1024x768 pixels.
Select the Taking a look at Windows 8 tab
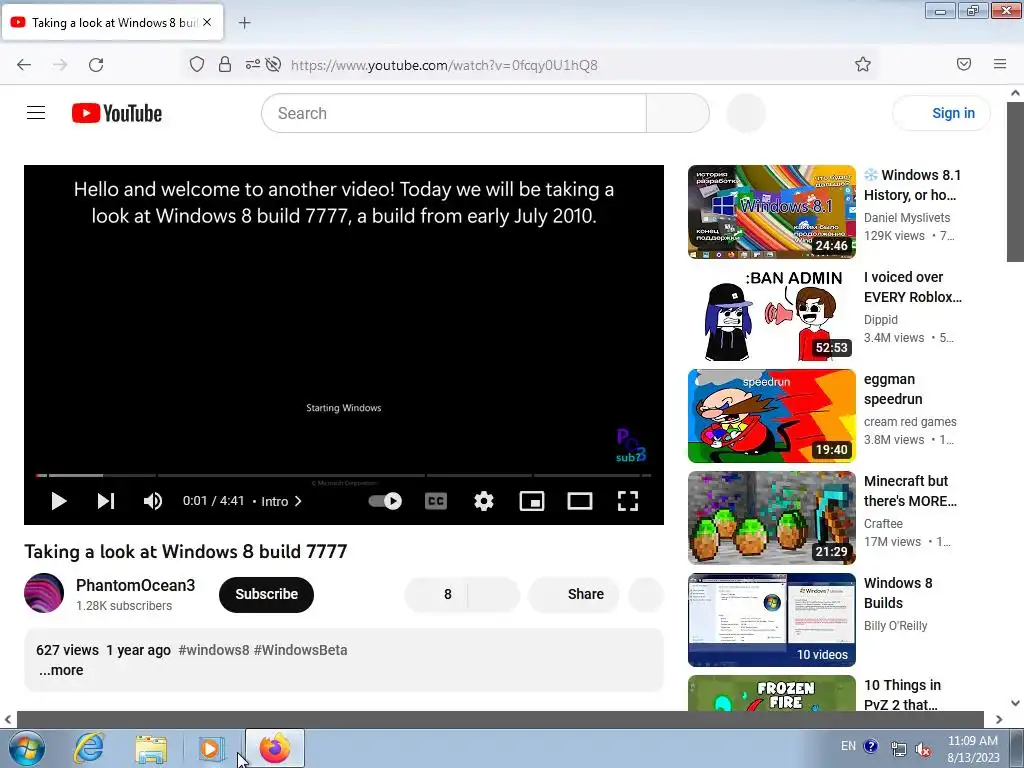pos(113,22)
